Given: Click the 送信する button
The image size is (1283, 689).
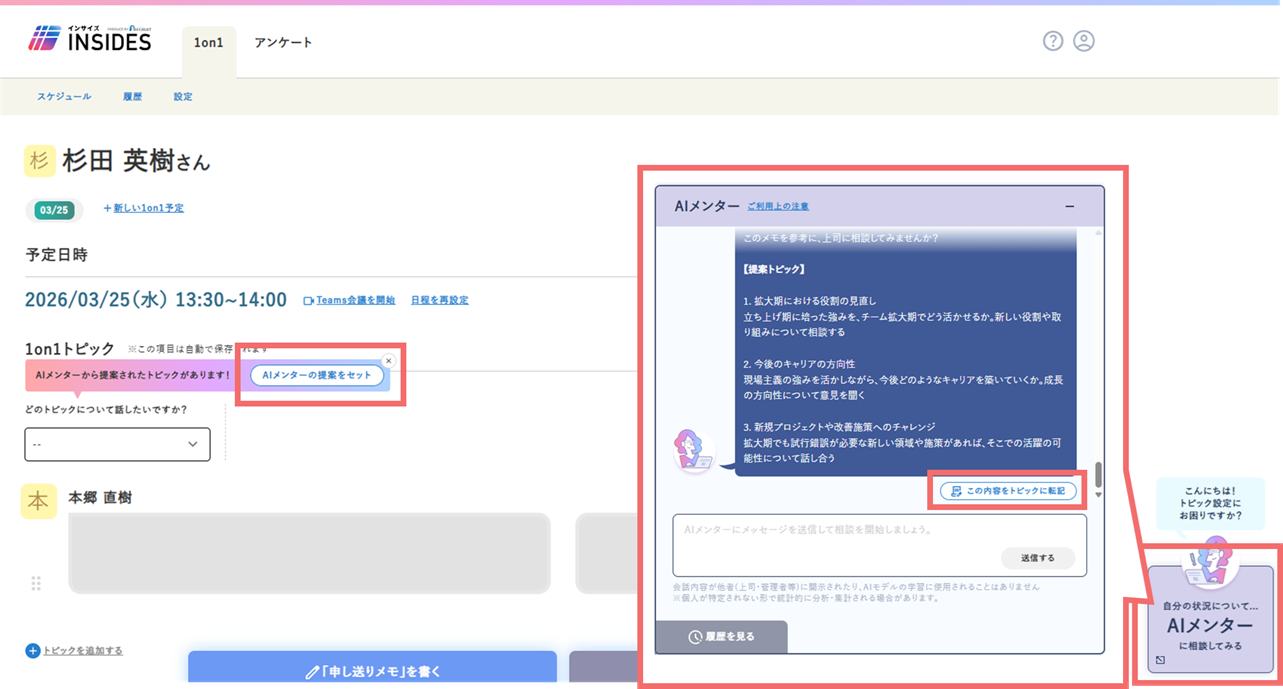Looking at the screenshot, I should 1038,558.
